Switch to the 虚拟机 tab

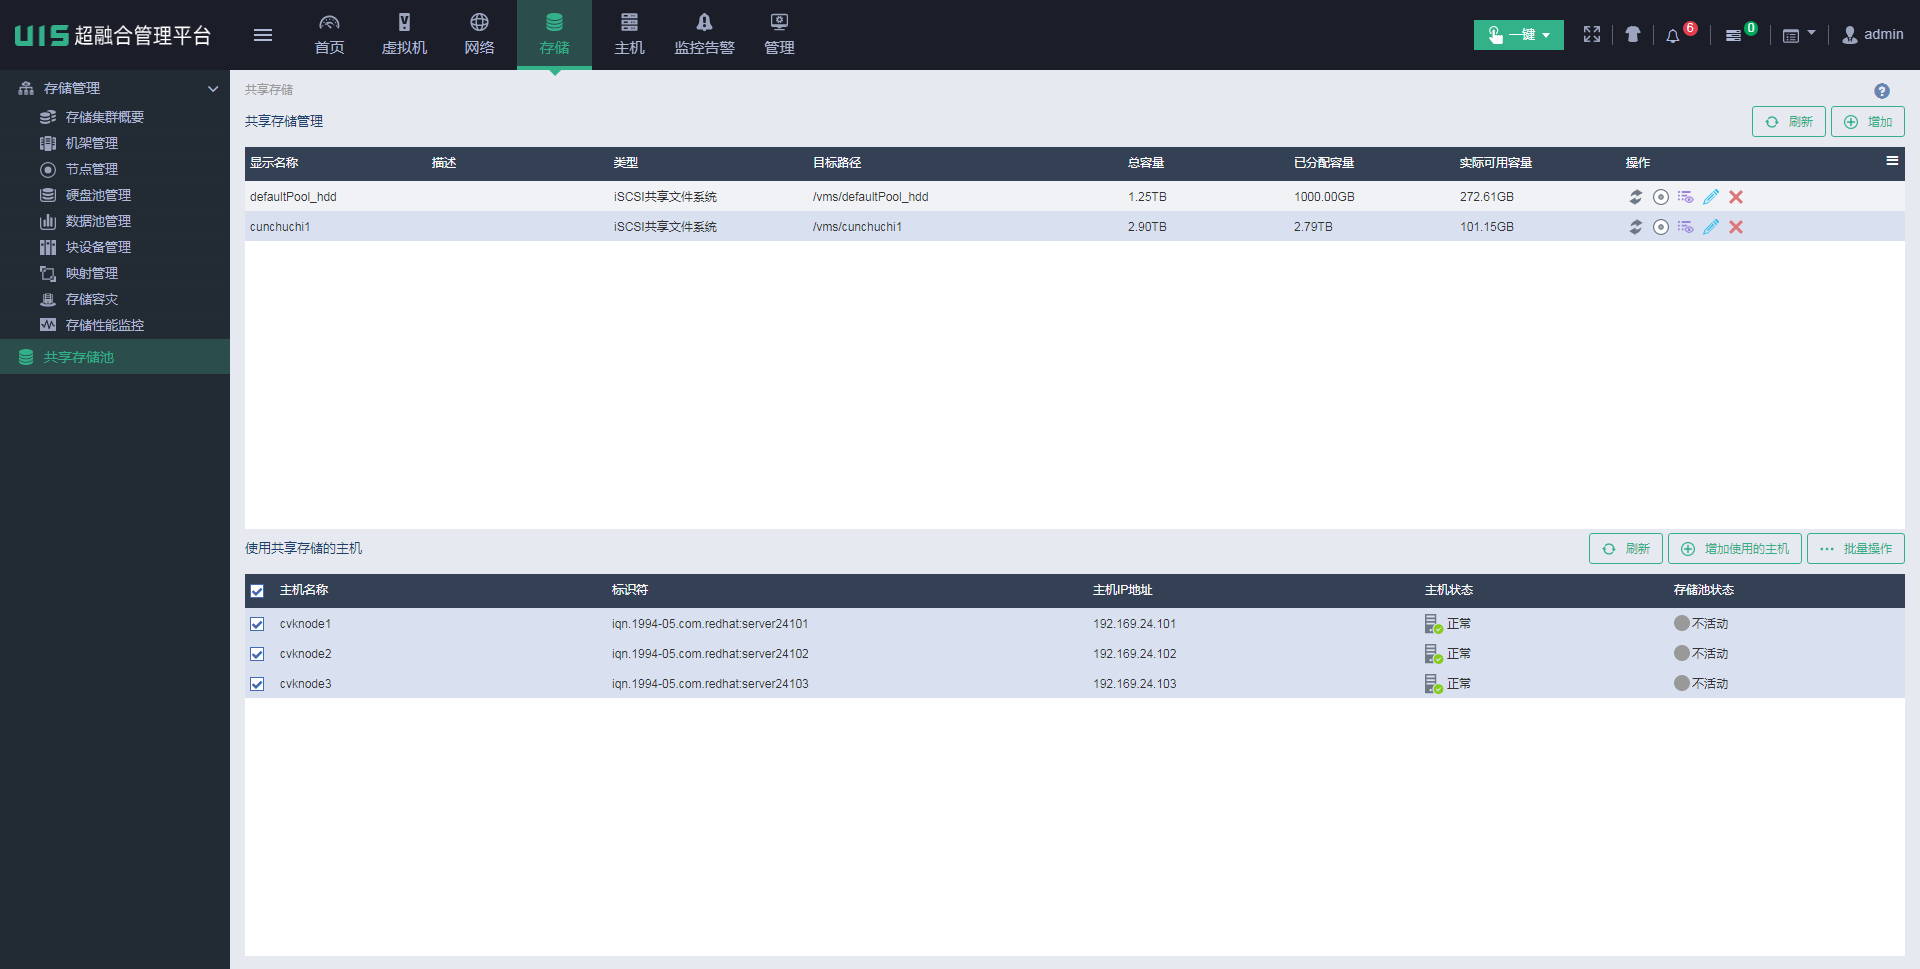tap(404, 35)
